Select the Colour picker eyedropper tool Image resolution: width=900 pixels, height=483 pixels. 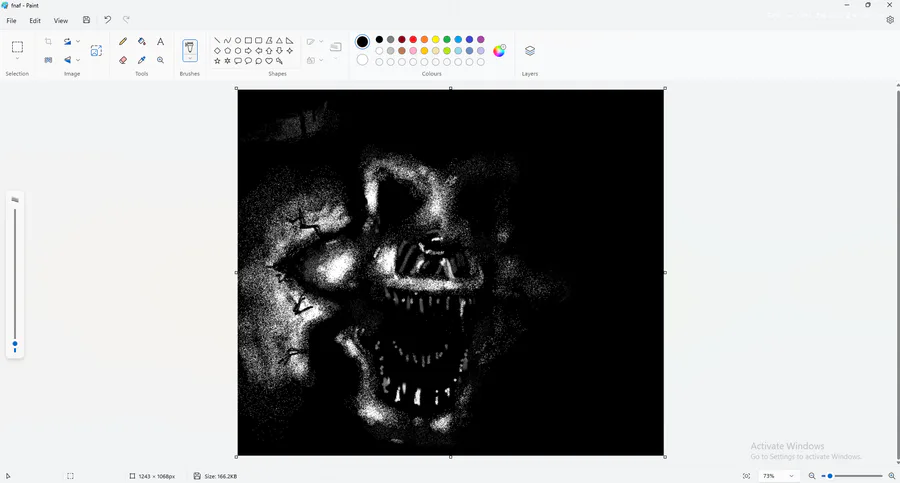pos(142,60)
